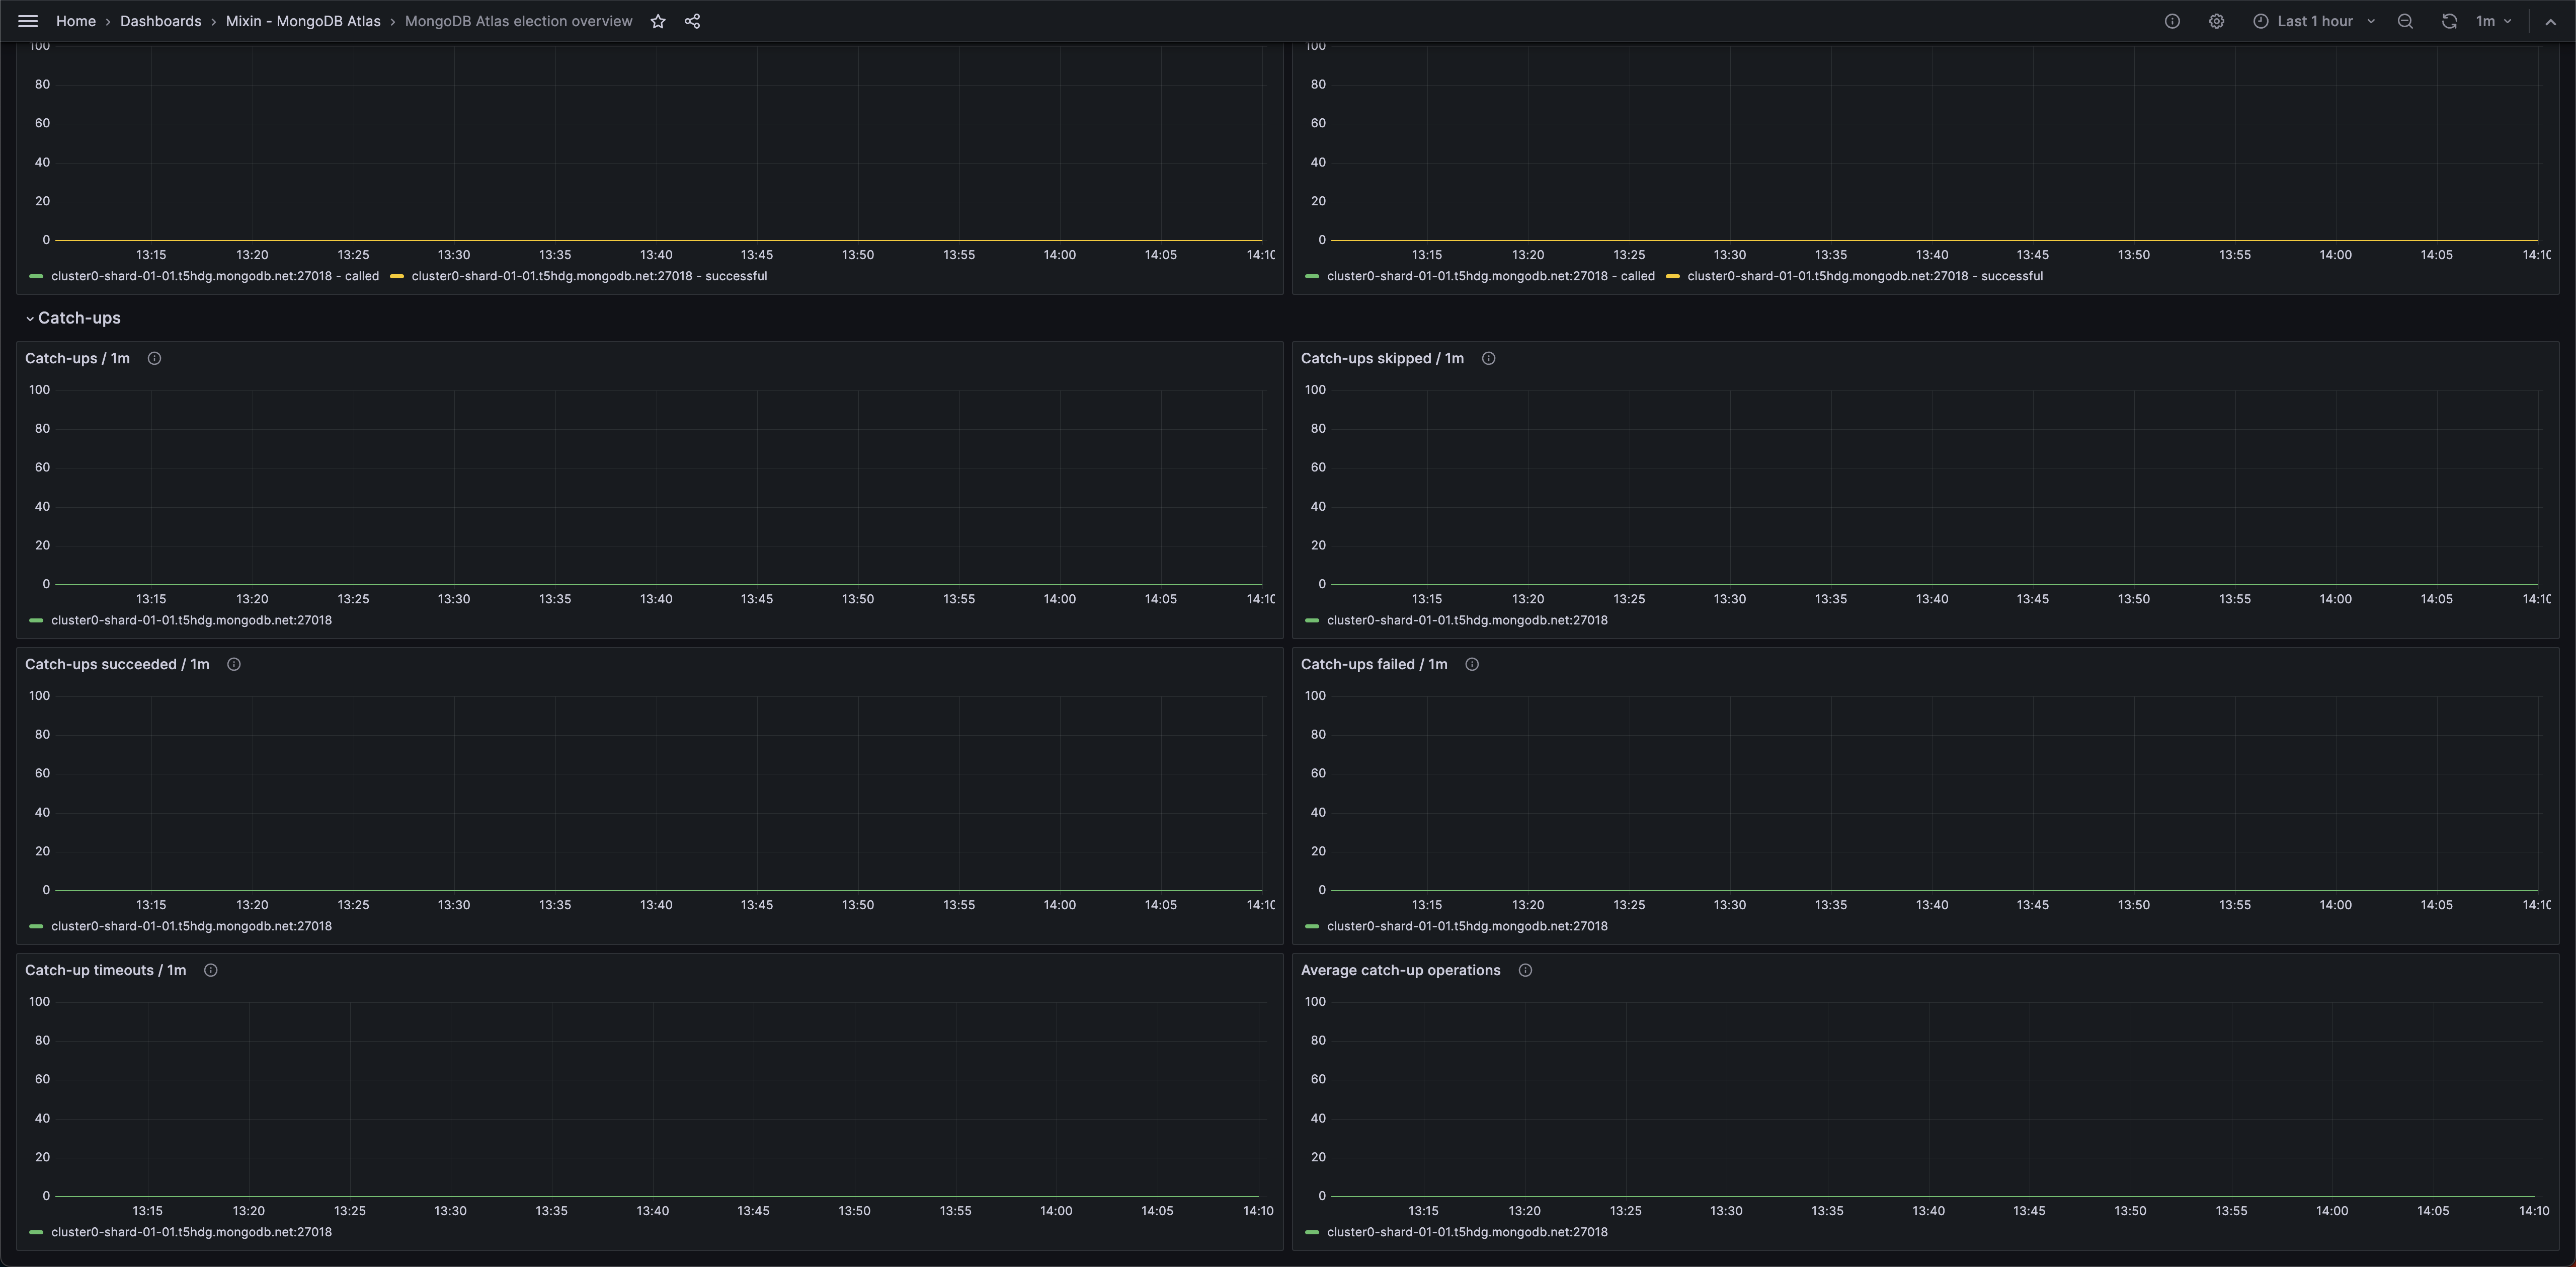Toggle the 'called' series in the left legend
2576x1267 pixels.
point(214,277)
